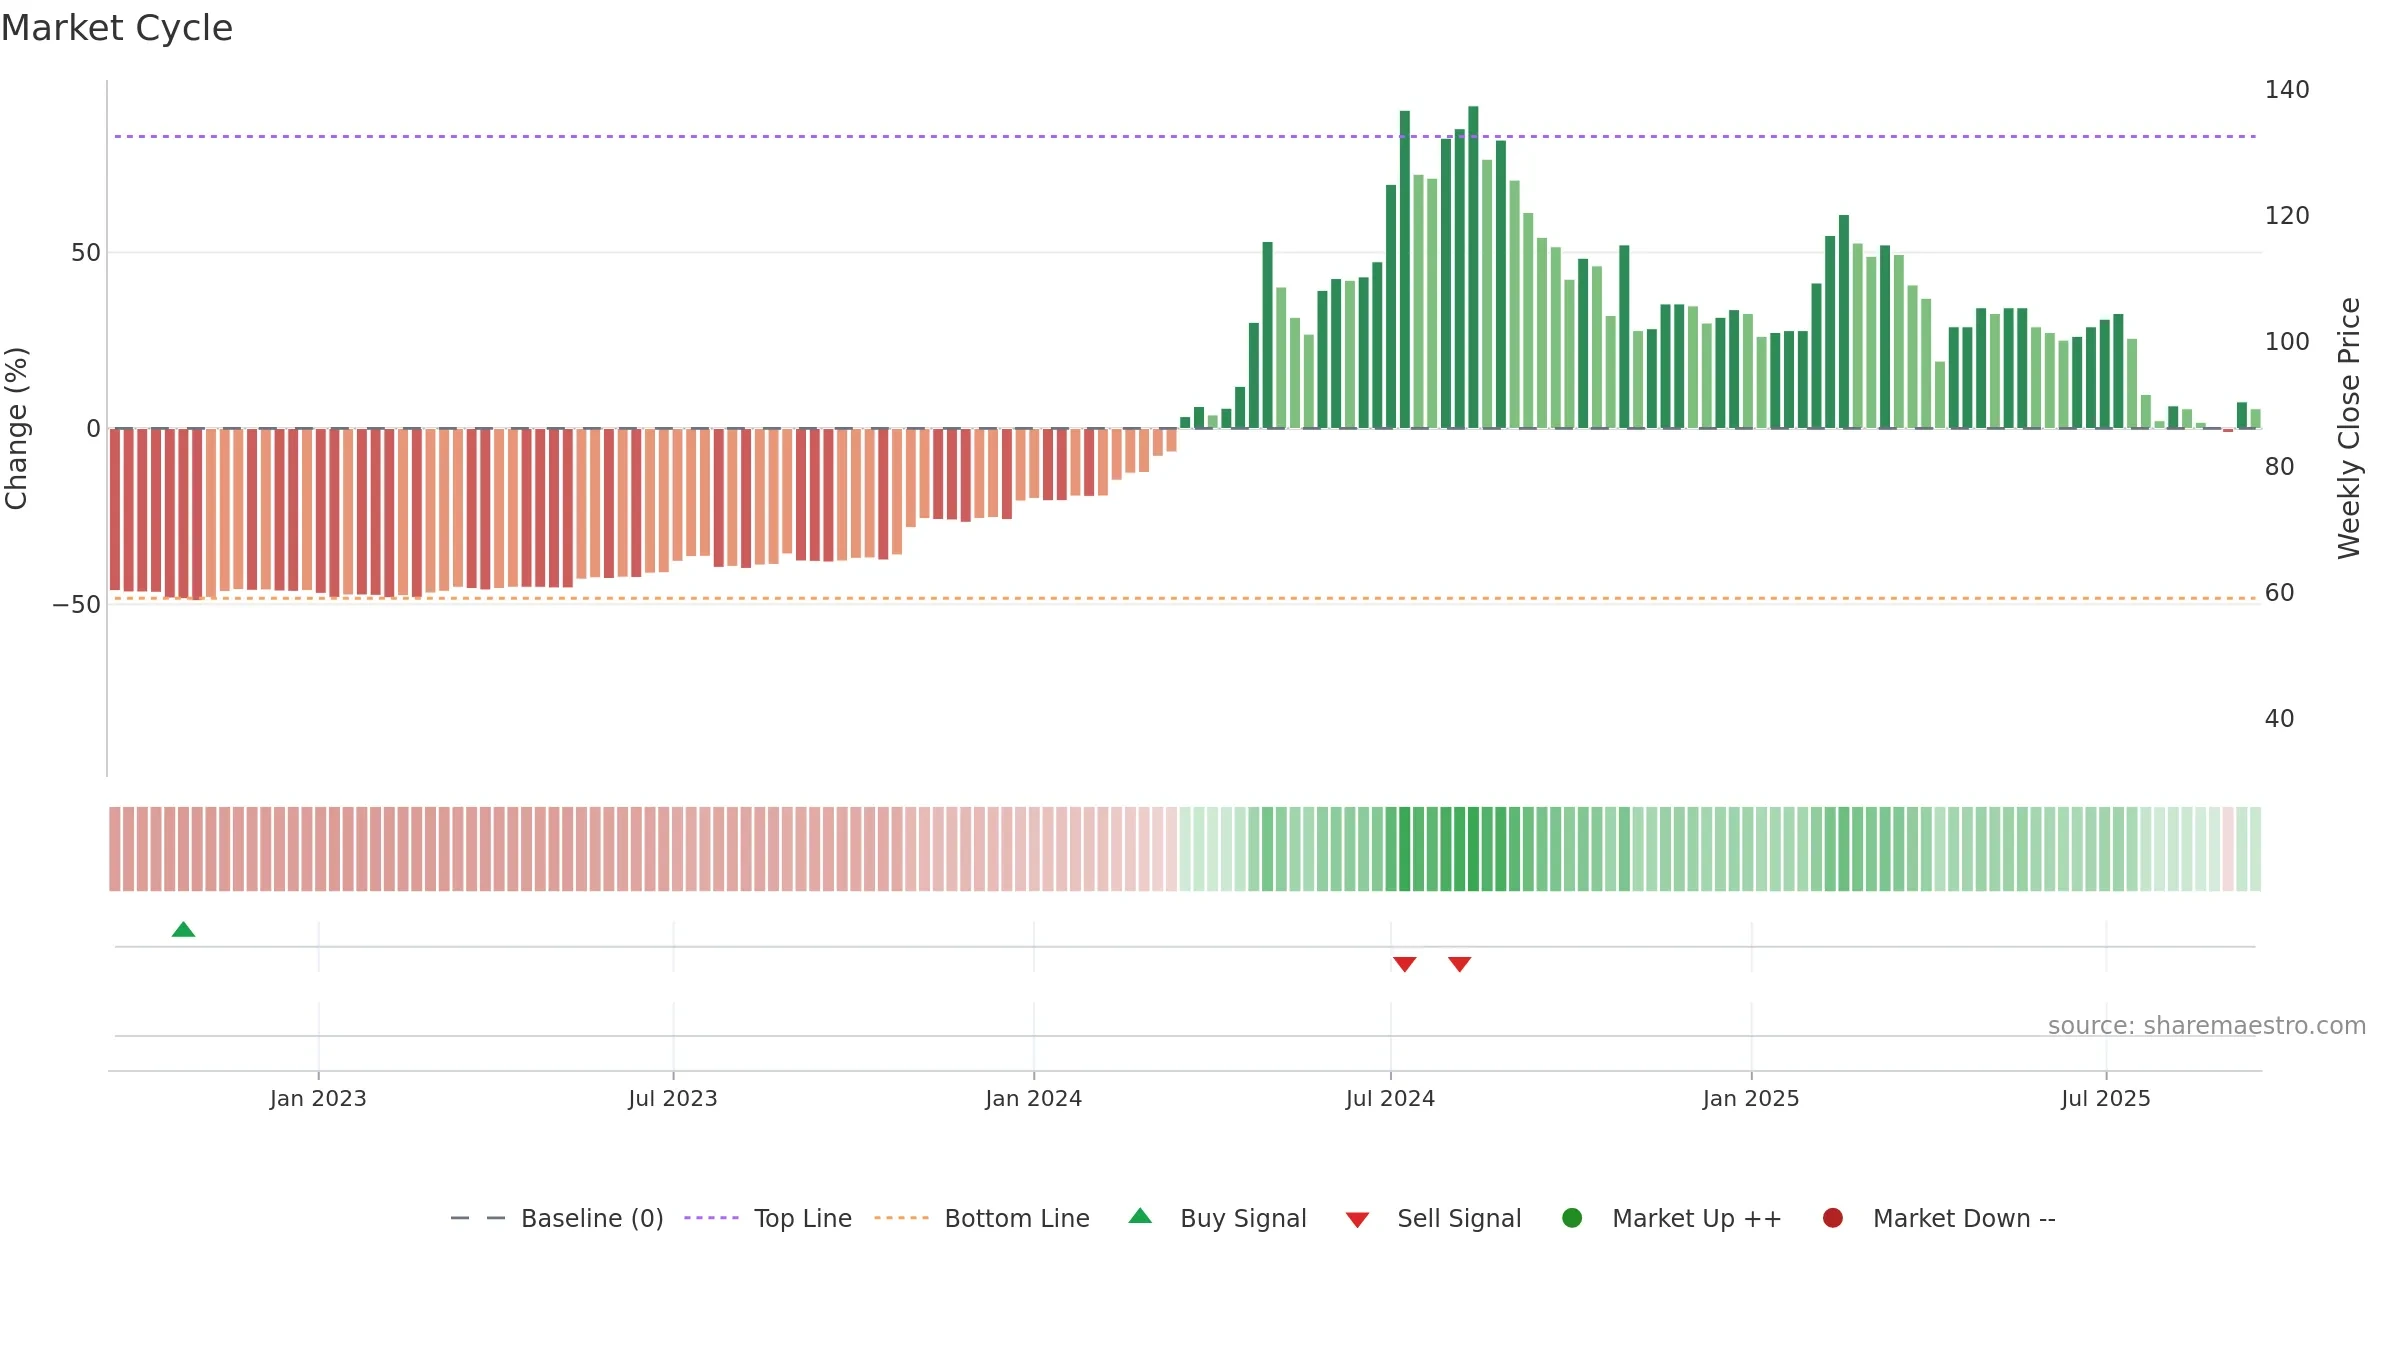Viewport: 2400px width, 1350px height.
Task: Click the green Buy Signal triangle marker
Action: tap(183, 930)
